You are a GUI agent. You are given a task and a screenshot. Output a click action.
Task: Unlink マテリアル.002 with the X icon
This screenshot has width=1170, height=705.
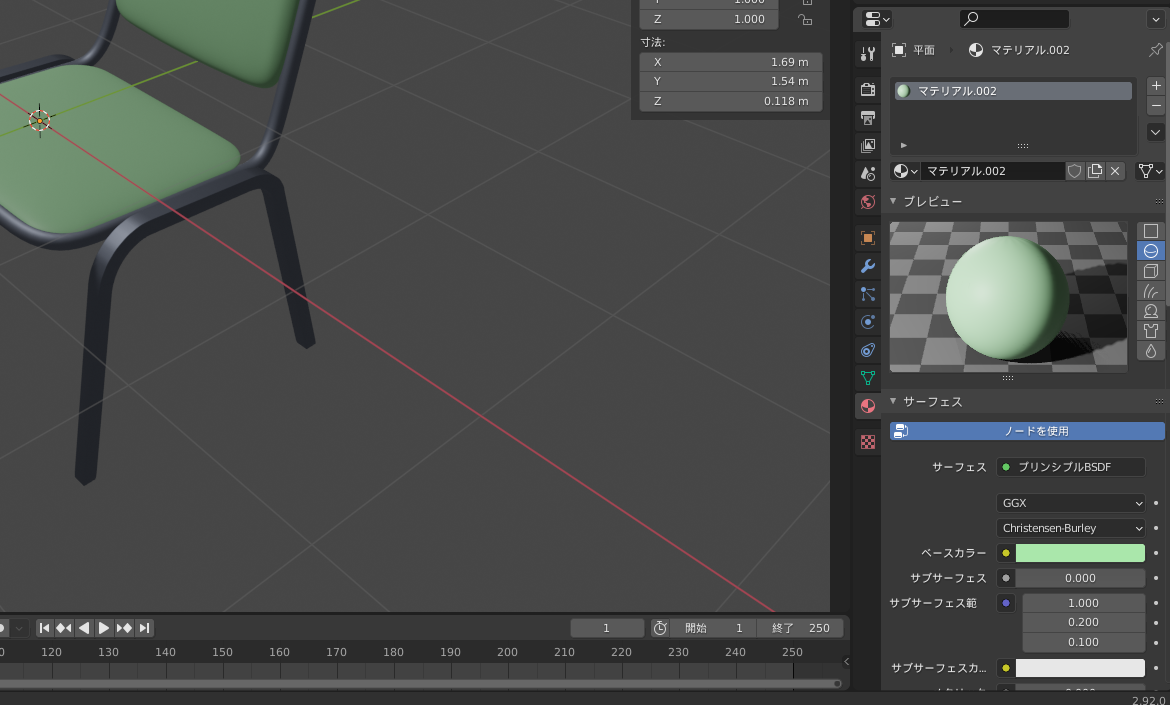[1115, 171]
